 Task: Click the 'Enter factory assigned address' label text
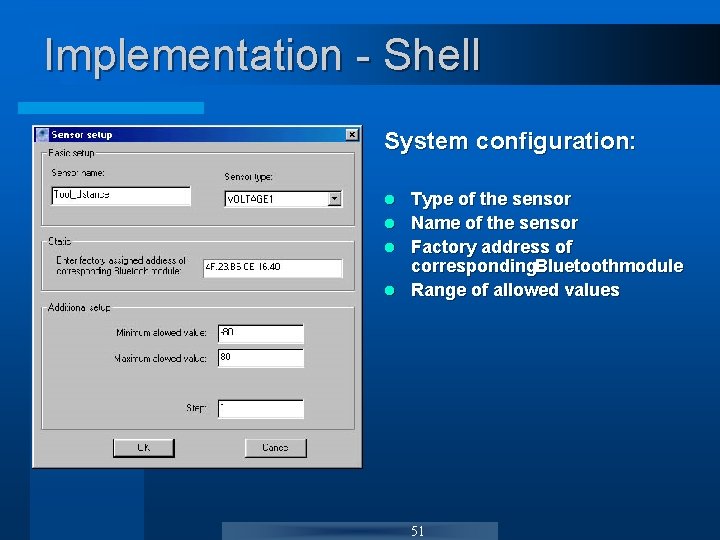coord(121,265)
